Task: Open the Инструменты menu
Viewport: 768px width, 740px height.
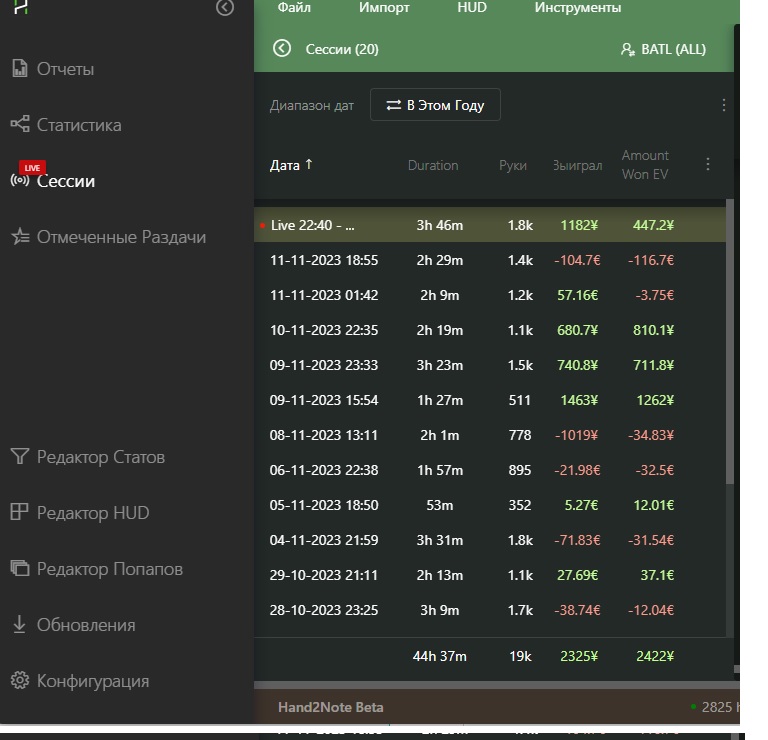Action: (577, 8)
